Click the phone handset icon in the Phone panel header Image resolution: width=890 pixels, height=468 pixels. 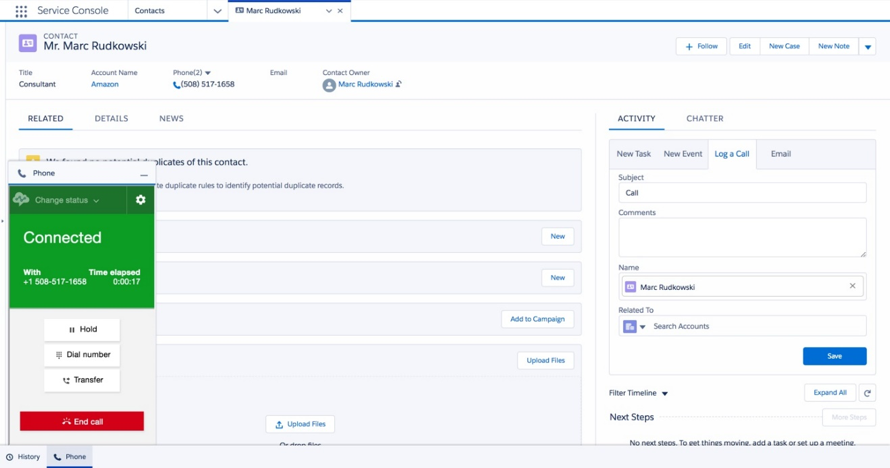[22, 174]
